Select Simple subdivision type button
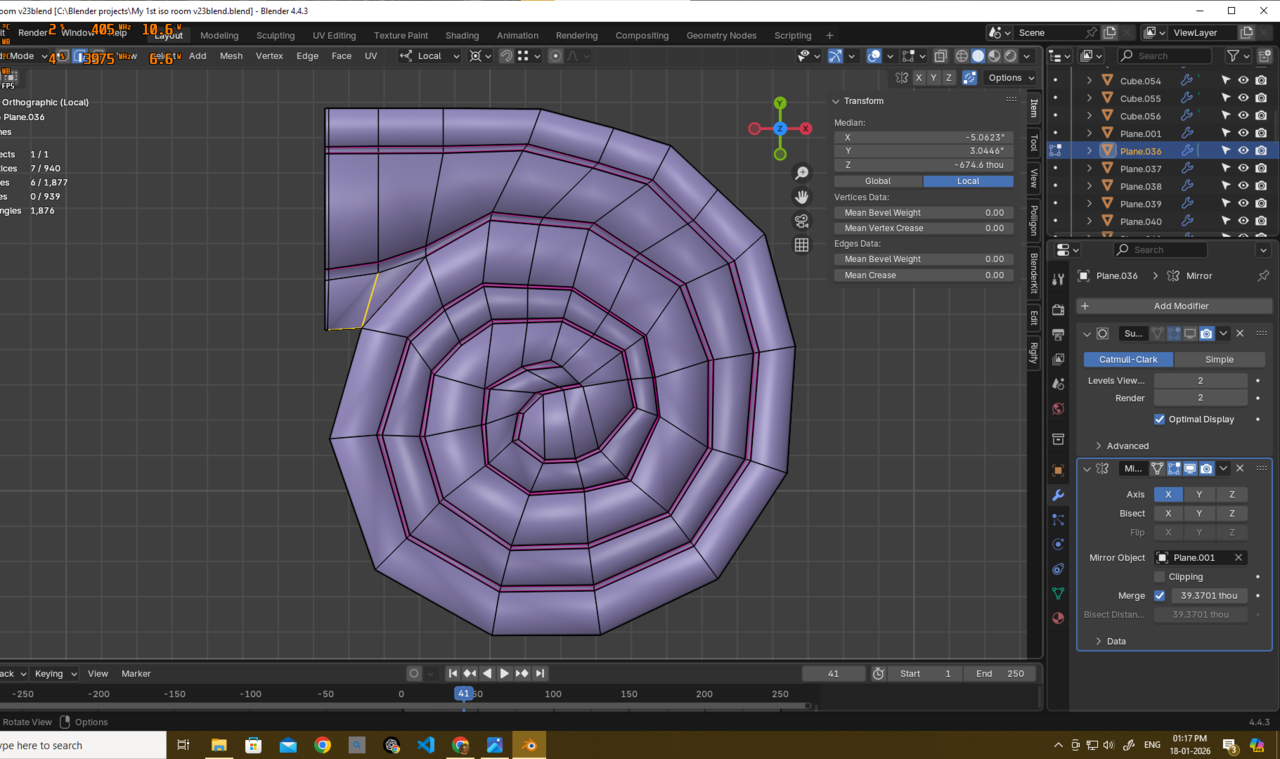The image size is (1280, 759). [1219, 359]
